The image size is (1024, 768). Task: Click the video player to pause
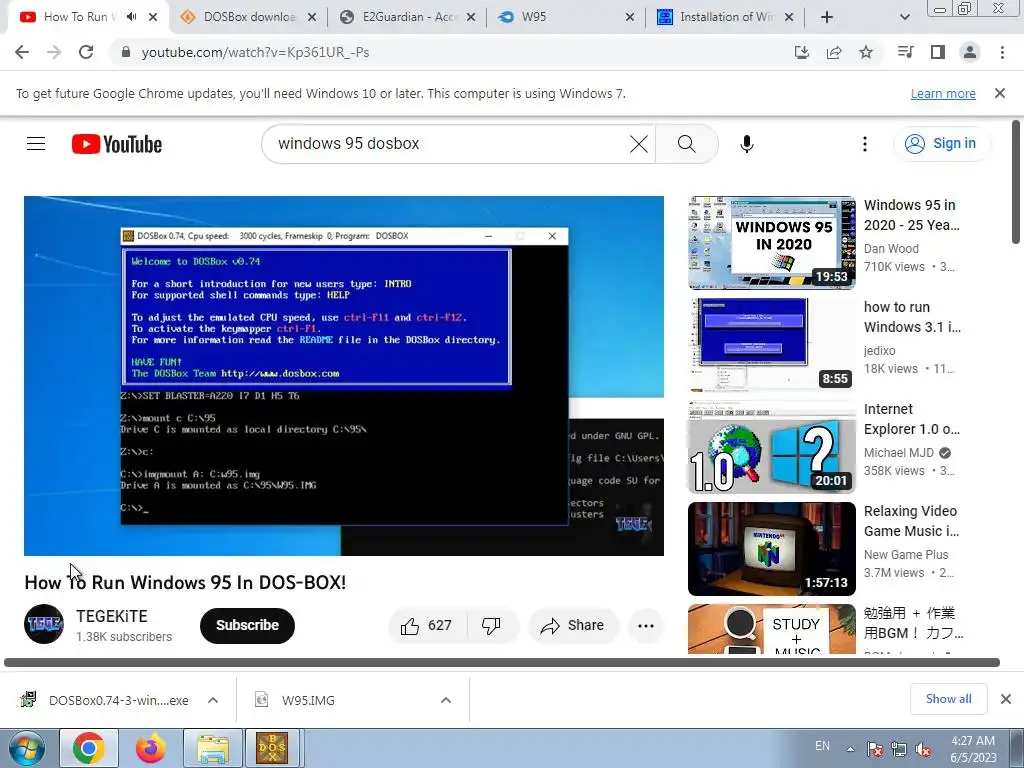point(344,376)
